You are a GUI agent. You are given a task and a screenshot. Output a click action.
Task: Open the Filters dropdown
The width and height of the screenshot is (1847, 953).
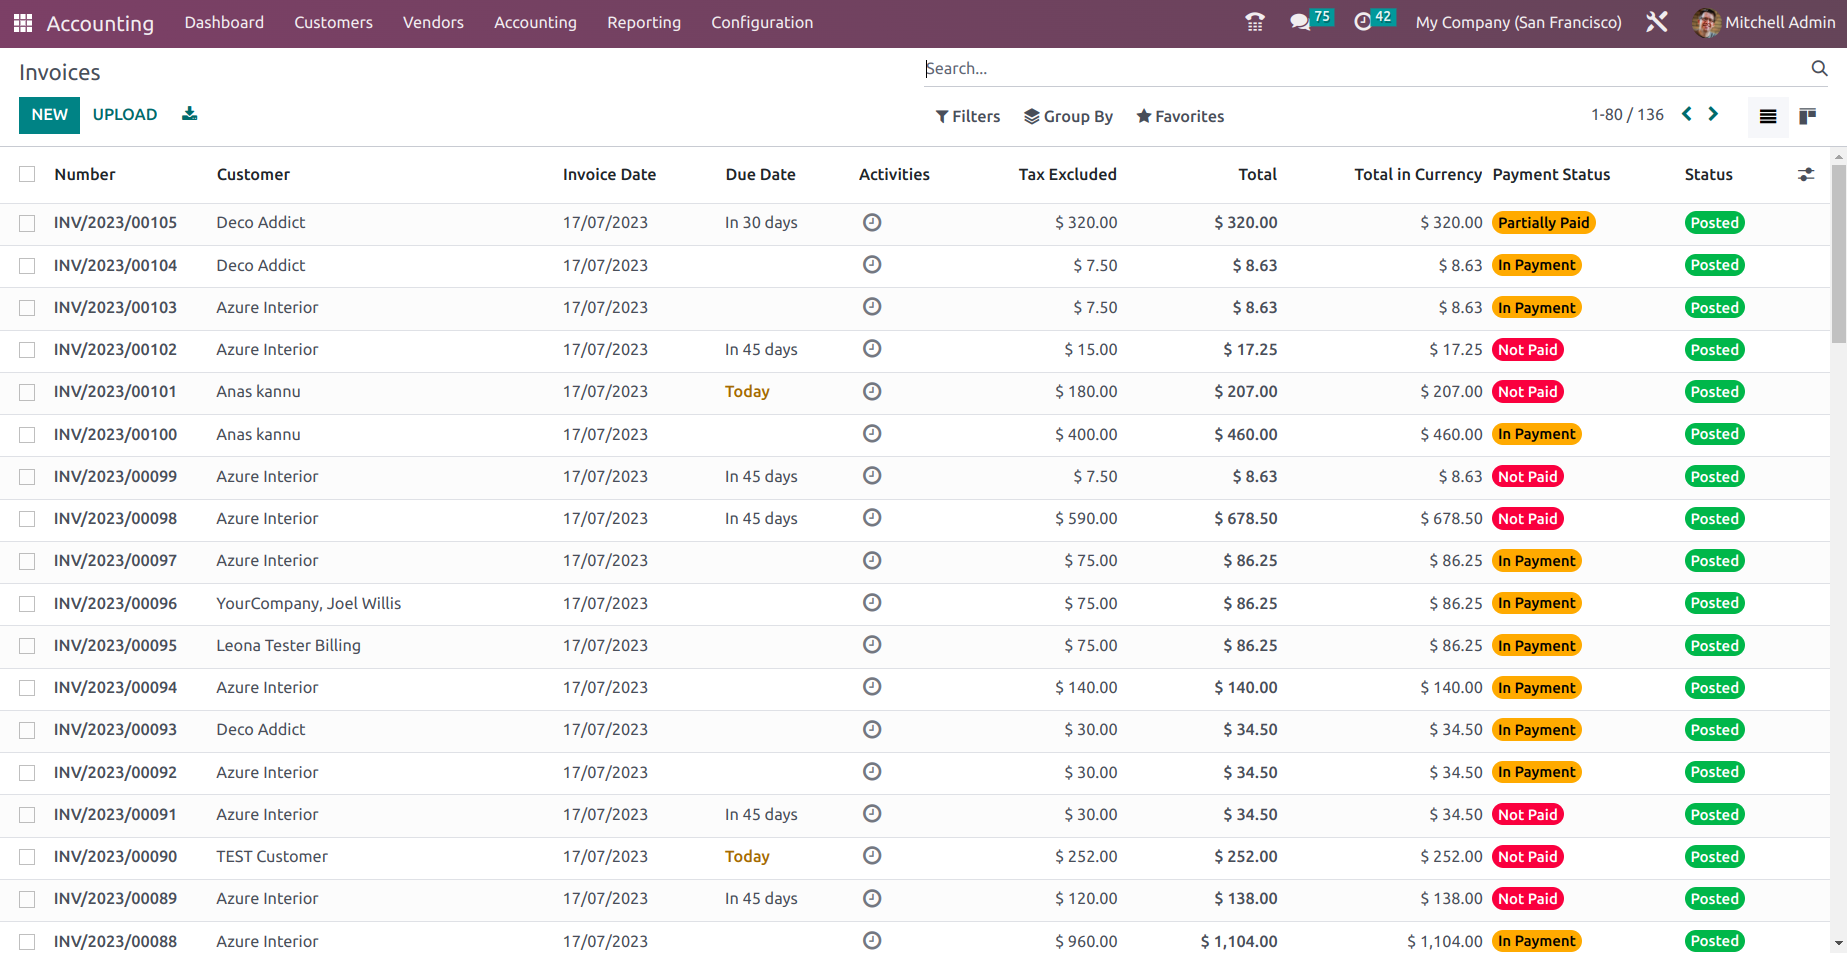click(x=967, y=116)
